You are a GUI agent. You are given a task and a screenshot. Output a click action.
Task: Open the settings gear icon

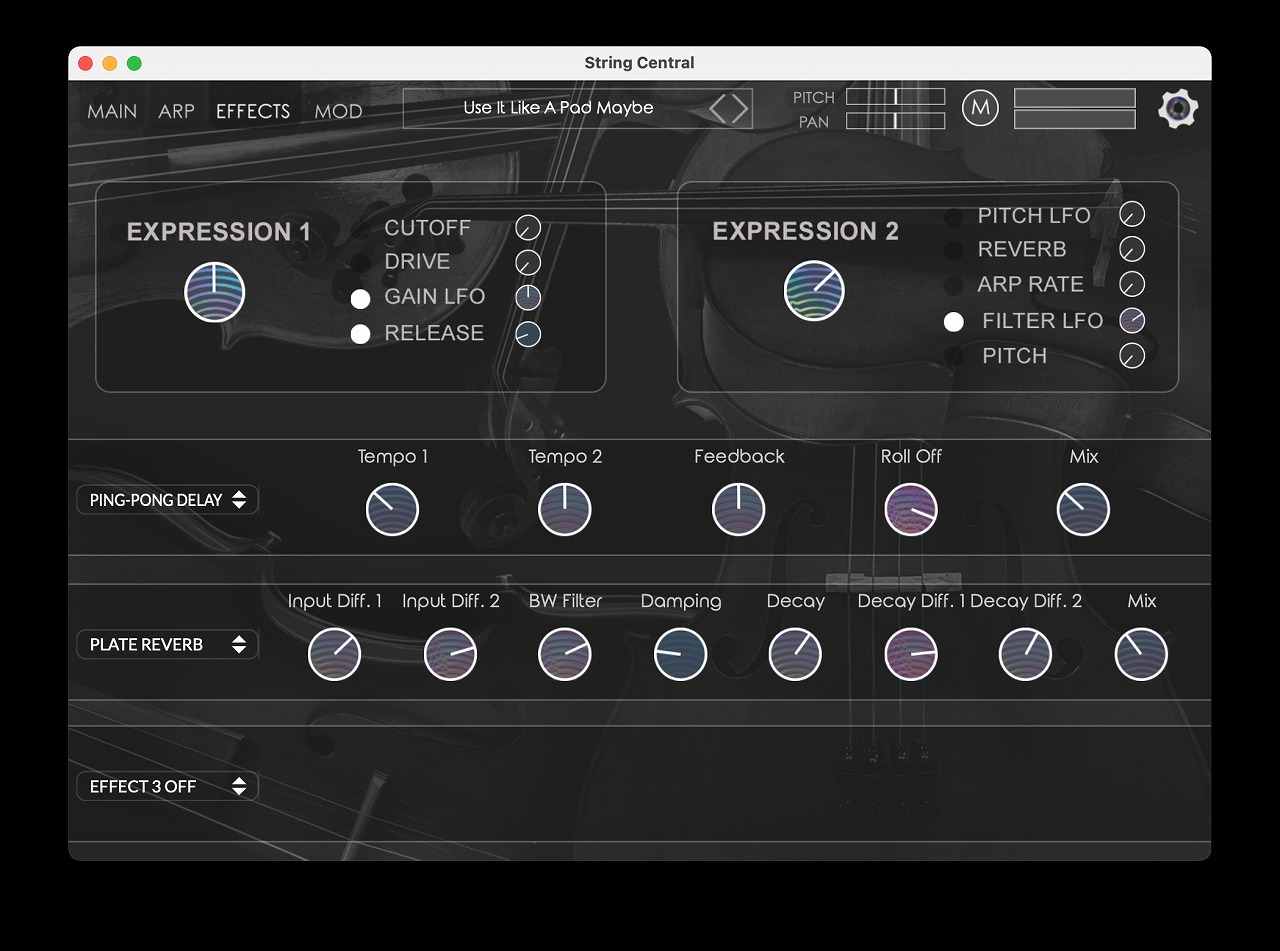[1178, 108]
